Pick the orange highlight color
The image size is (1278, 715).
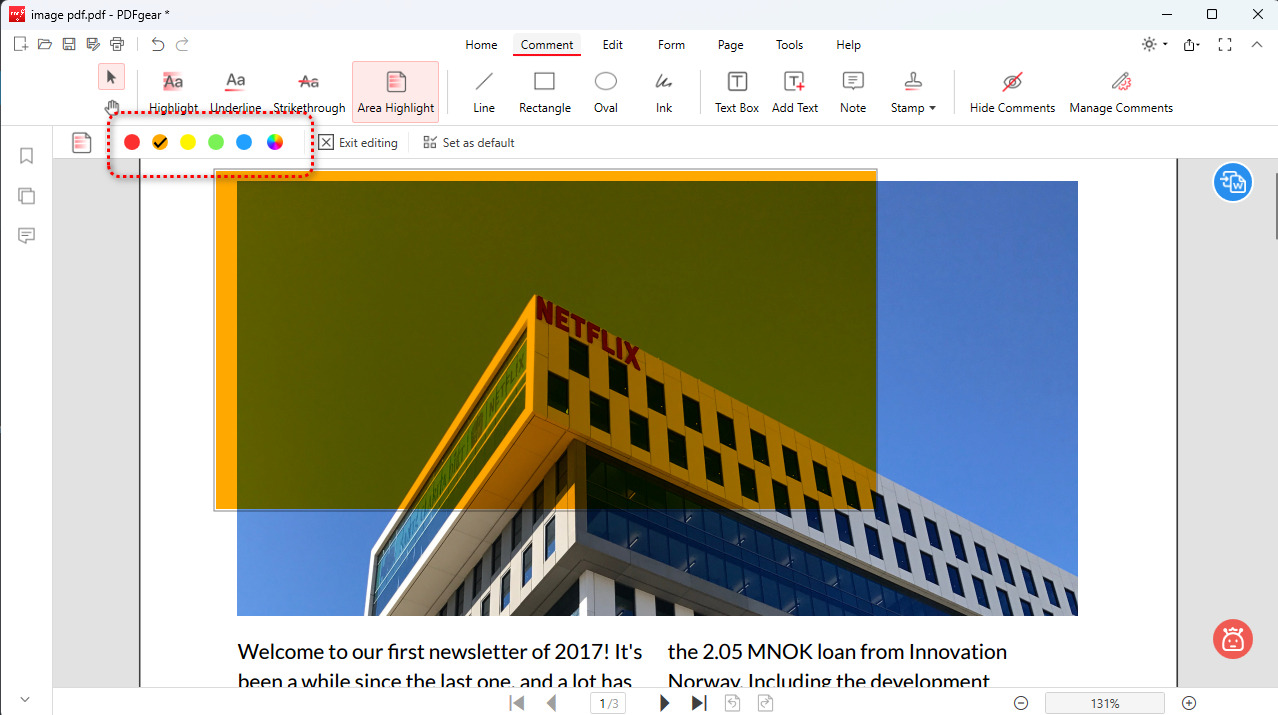pos(160,143)
